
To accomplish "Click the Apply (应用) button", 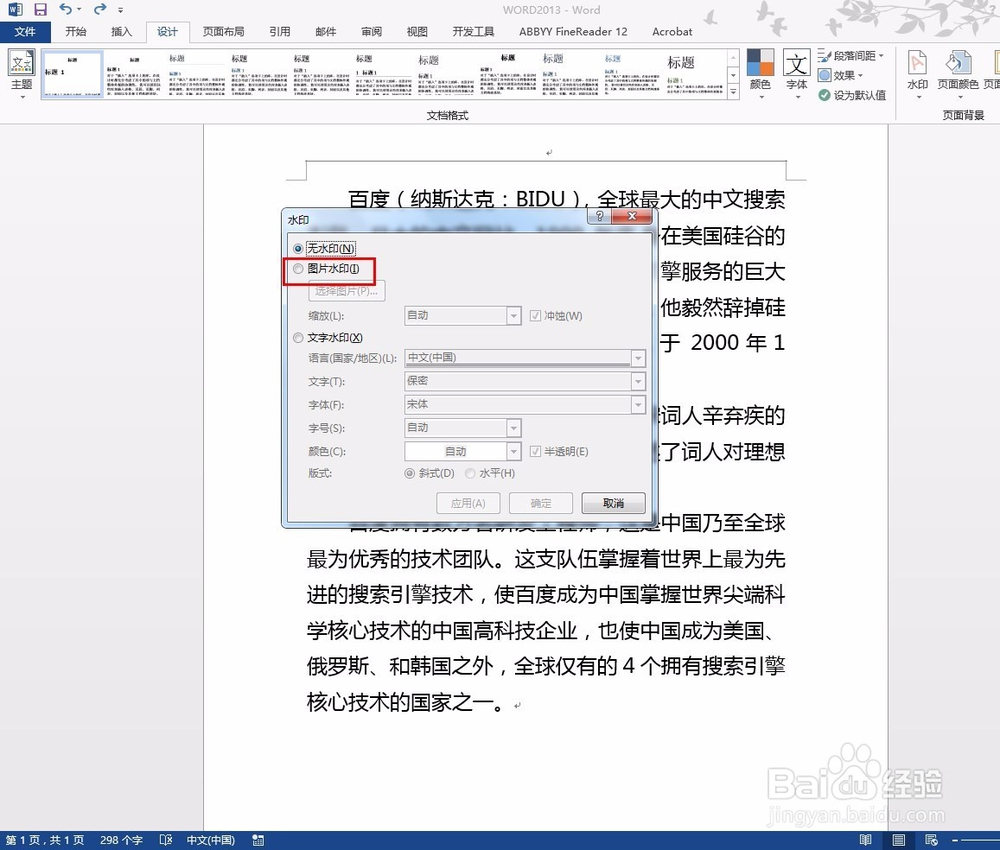I will (x=467, y=503).
